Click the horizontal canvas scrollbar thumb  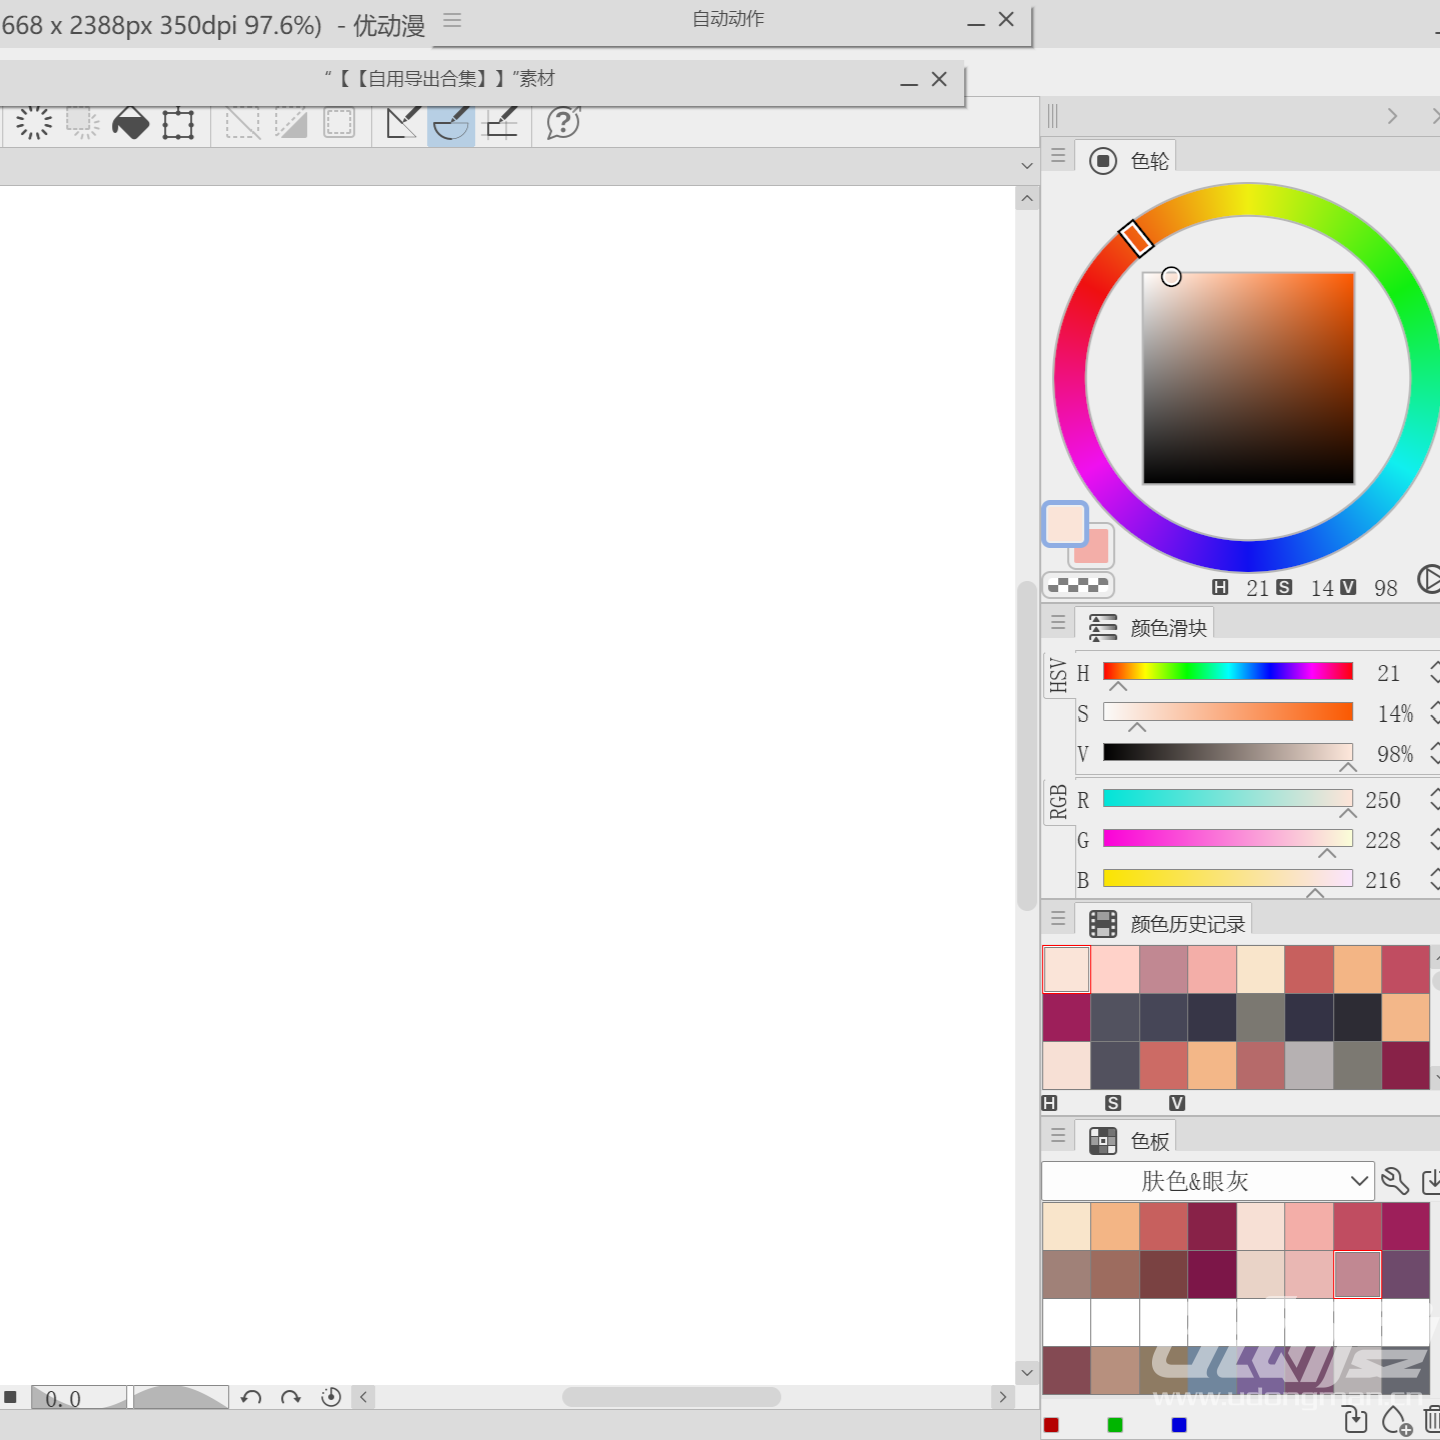[671, 1397]
